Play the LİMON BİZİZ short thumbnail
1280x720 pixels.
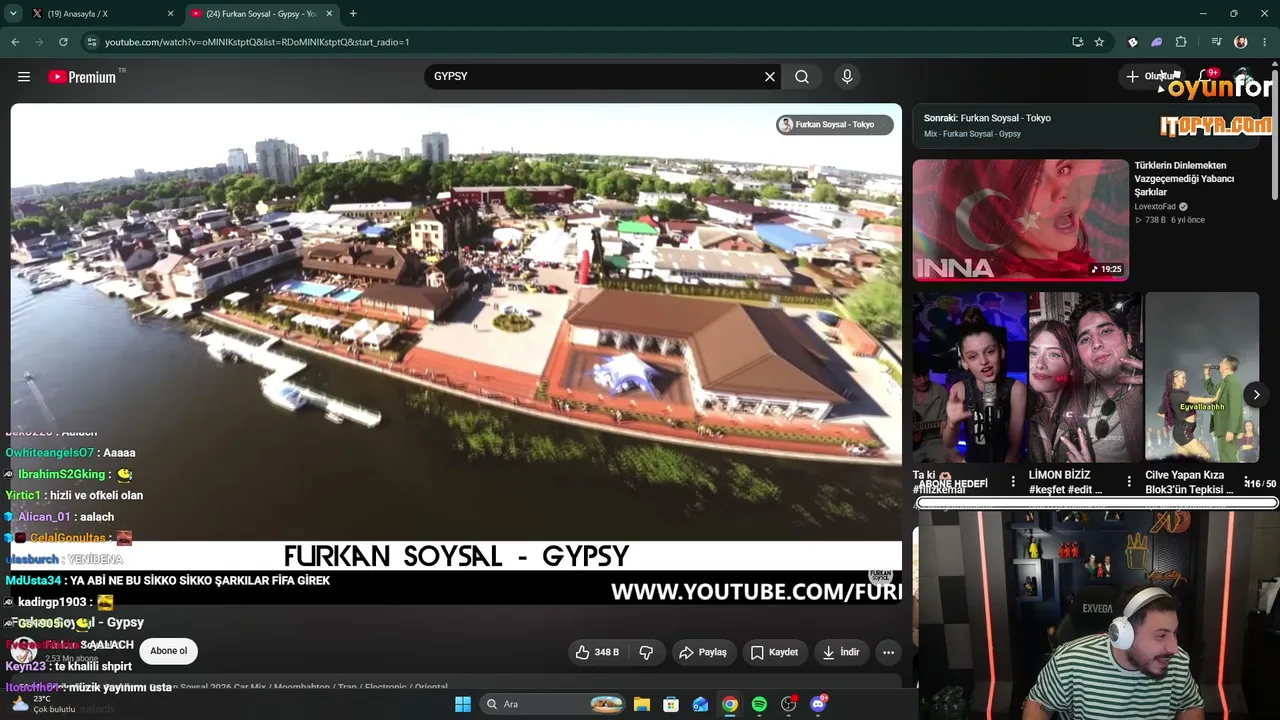(x=1085, y=377)
